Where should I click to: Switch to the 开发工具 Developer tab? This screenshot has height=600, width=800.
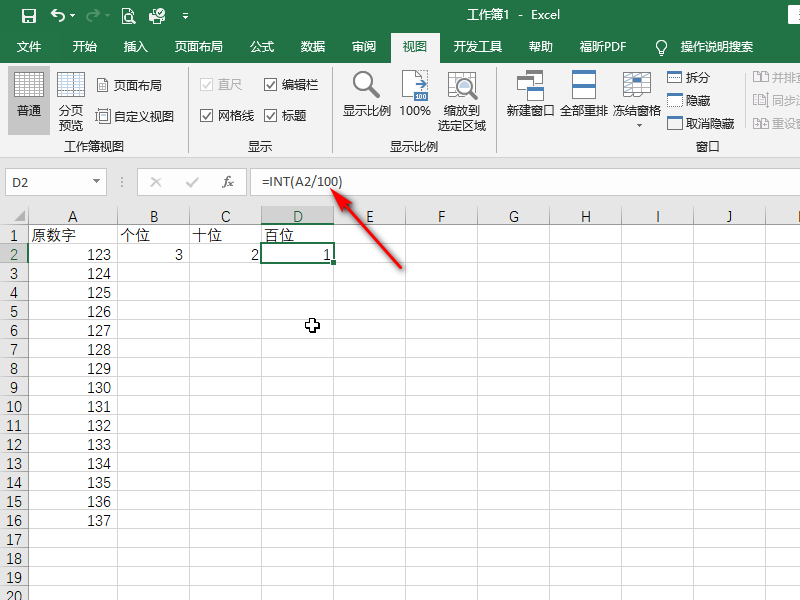pos(478,47)
